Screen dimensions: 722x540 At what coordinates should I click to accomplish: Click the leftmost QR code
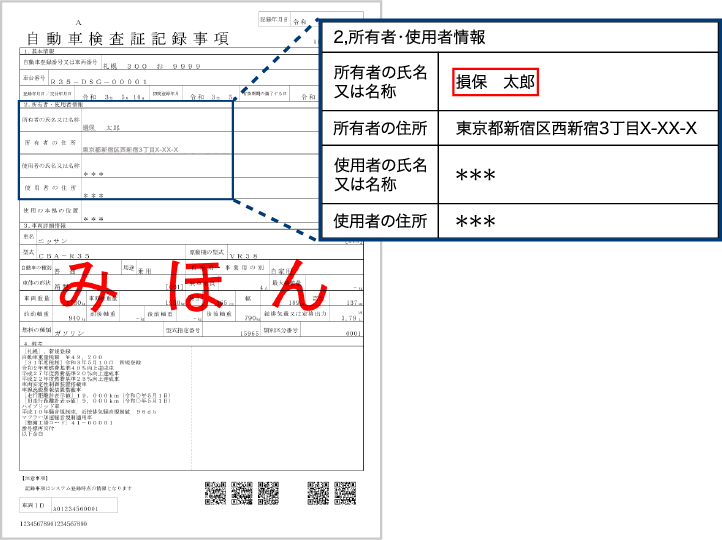(x=215, y=493)
